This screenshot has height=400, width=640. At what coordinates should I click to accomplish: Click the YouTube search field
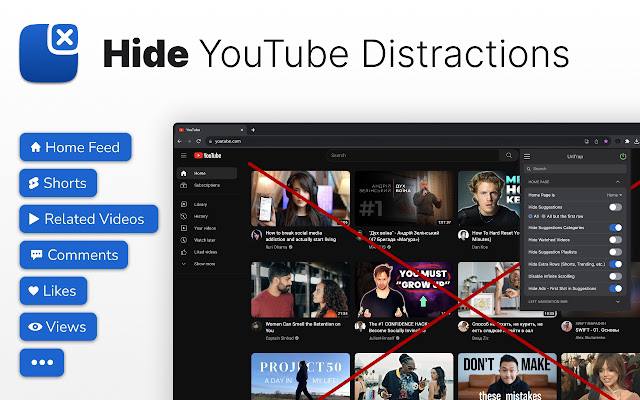pyautogui.click(x=412, y=155)
